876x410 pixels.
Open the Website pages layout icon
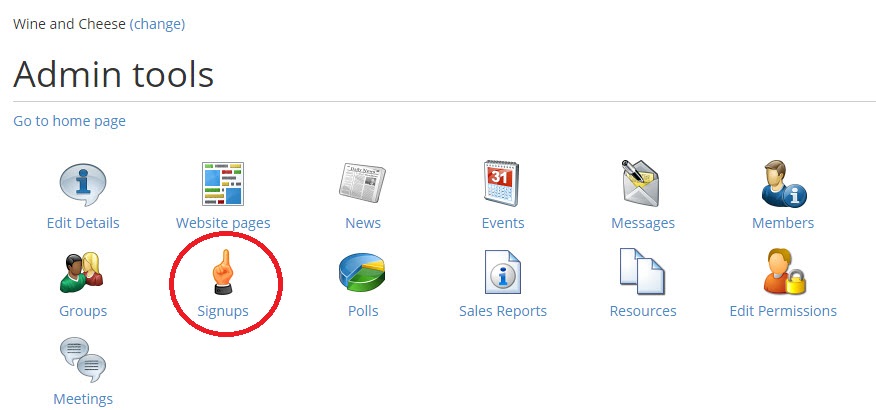(223, 184)
